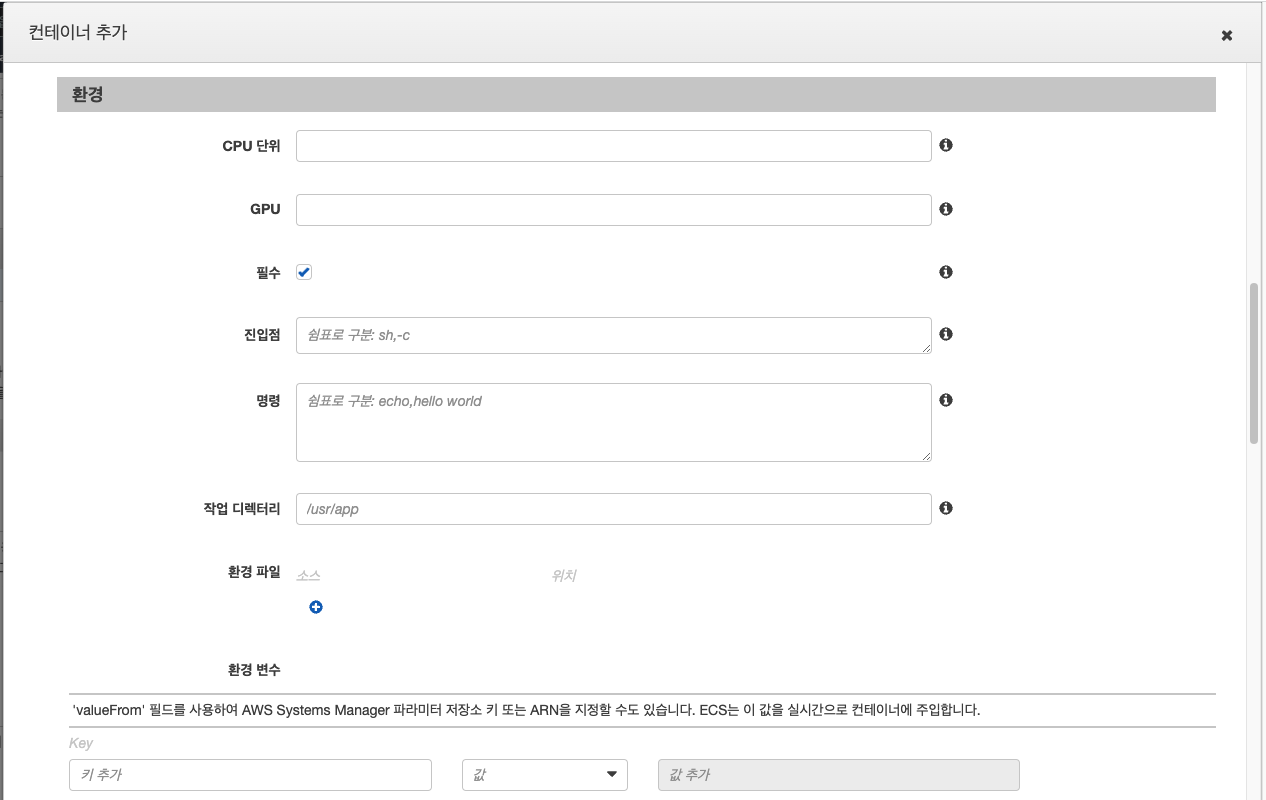Open the 명령 field's info icon
This screenshot has height=800, width=1266.
coord(945,400)
